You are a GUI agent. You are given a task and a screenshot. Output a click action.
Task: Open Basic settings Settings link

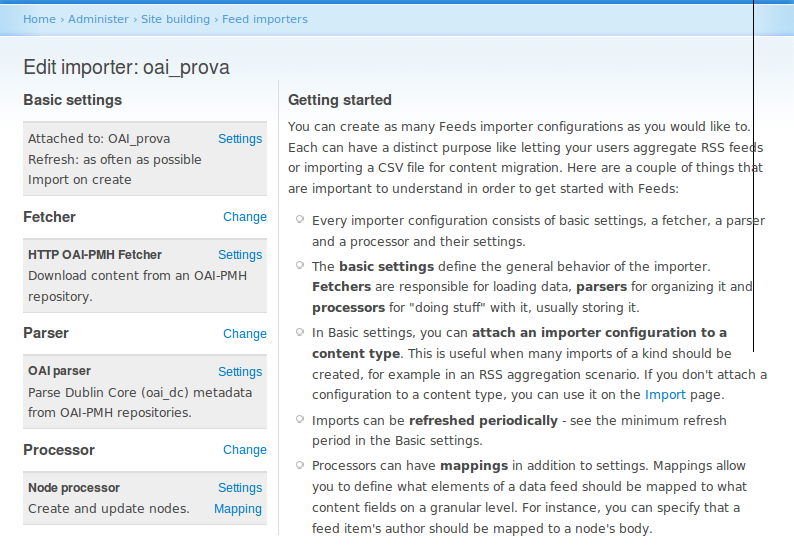click(x=240, y=139)
